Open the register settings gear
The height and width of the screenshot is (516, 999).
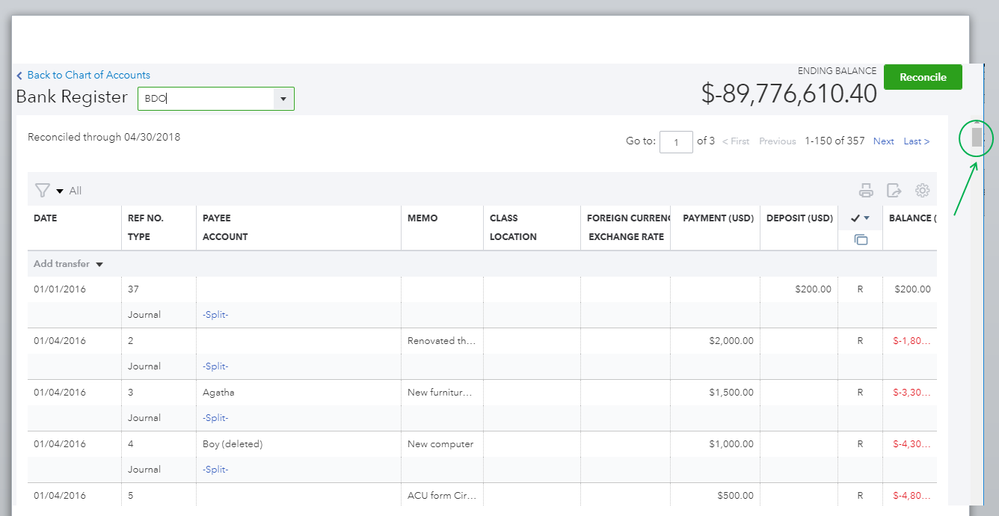coord(923,191)
